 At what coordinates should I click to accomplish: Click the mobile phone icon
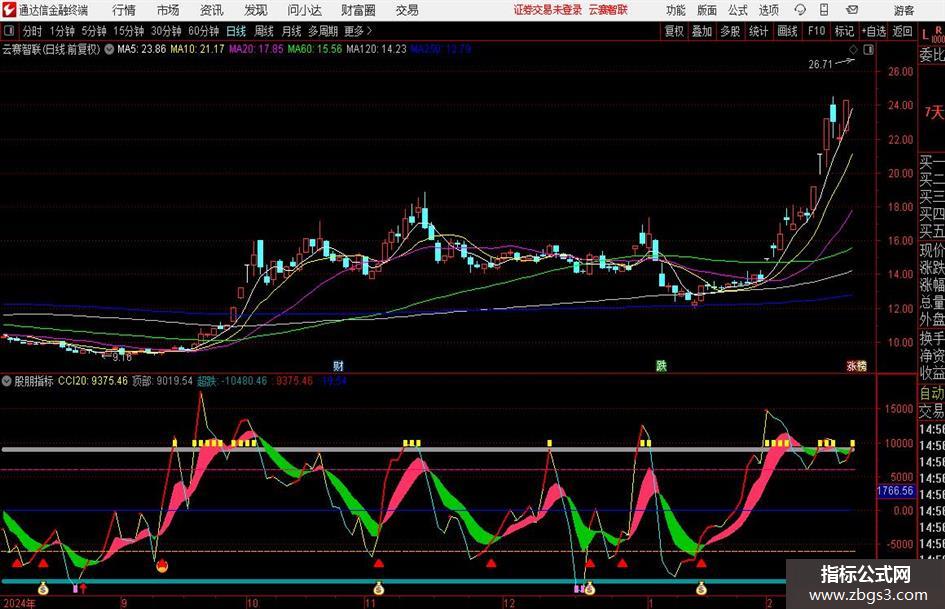coord(824,10)
